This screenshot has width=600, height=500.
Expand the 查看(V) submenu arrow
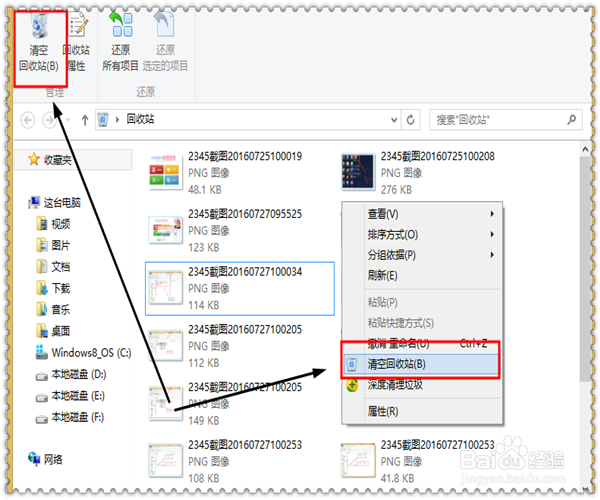pyautogui.click(x=492, y=214)
